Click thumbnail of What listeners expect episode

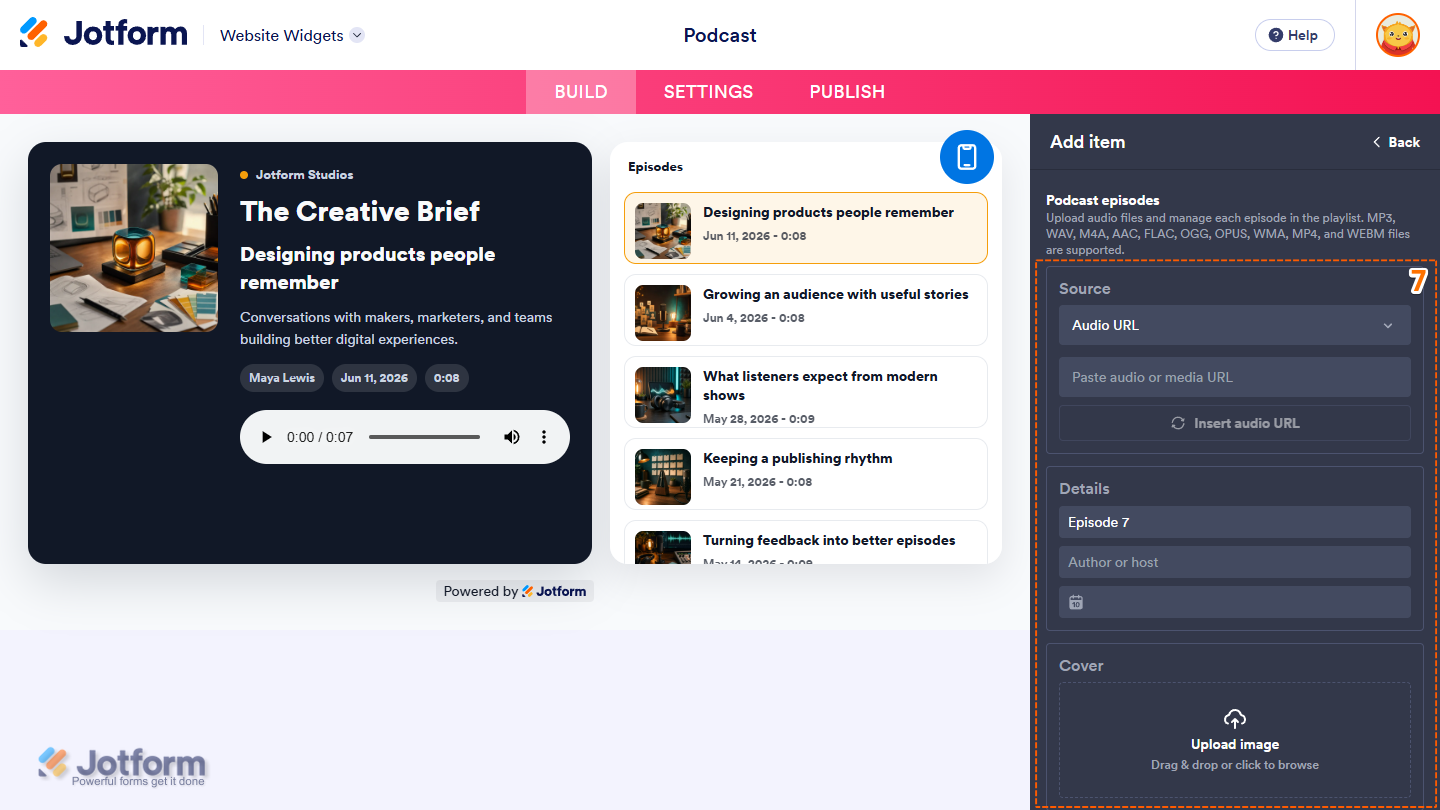[663, 395]
